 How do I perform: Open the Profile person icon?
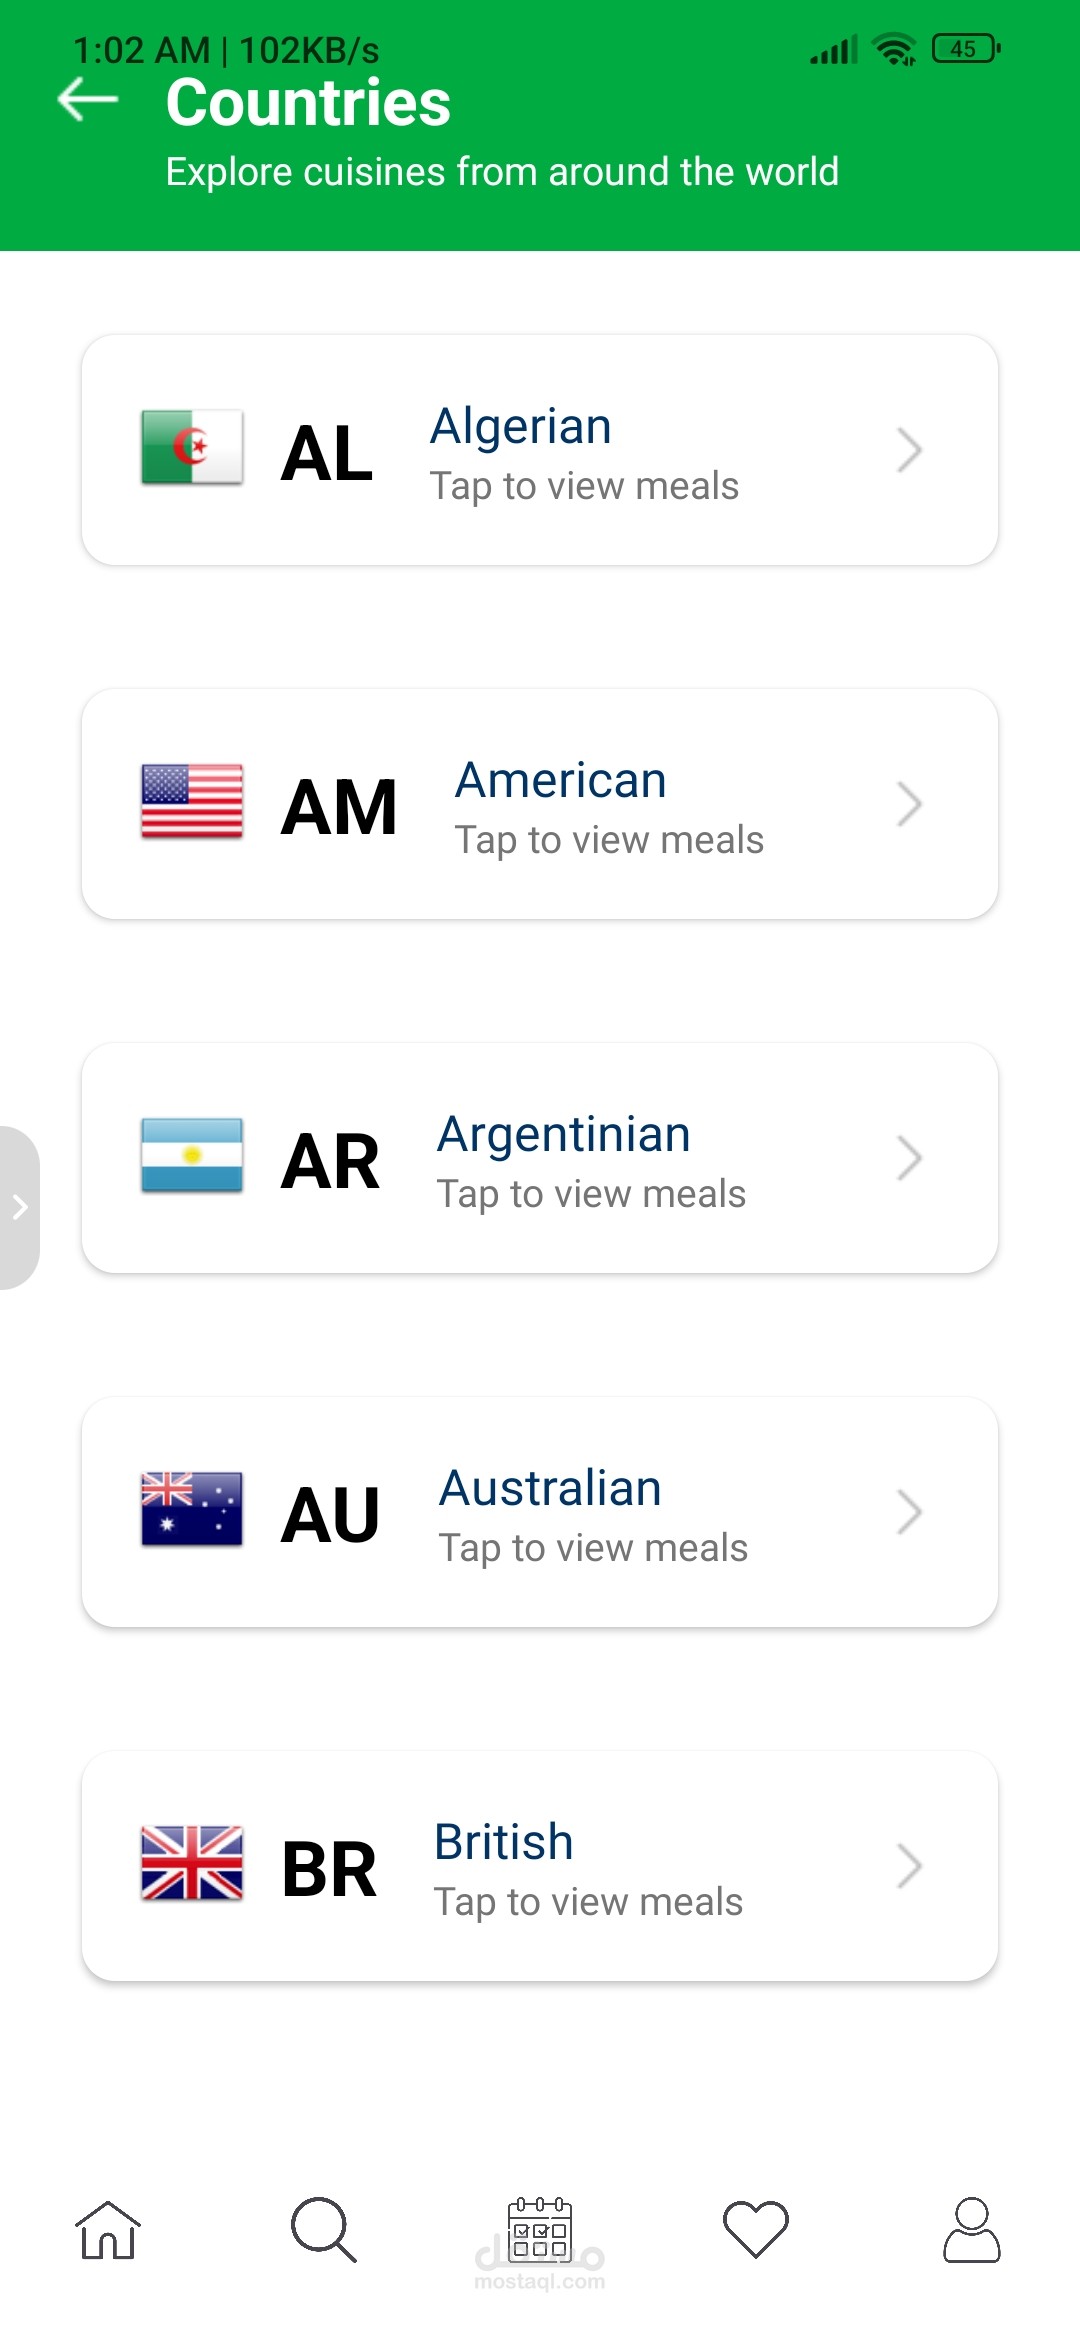click(971, 2230)
